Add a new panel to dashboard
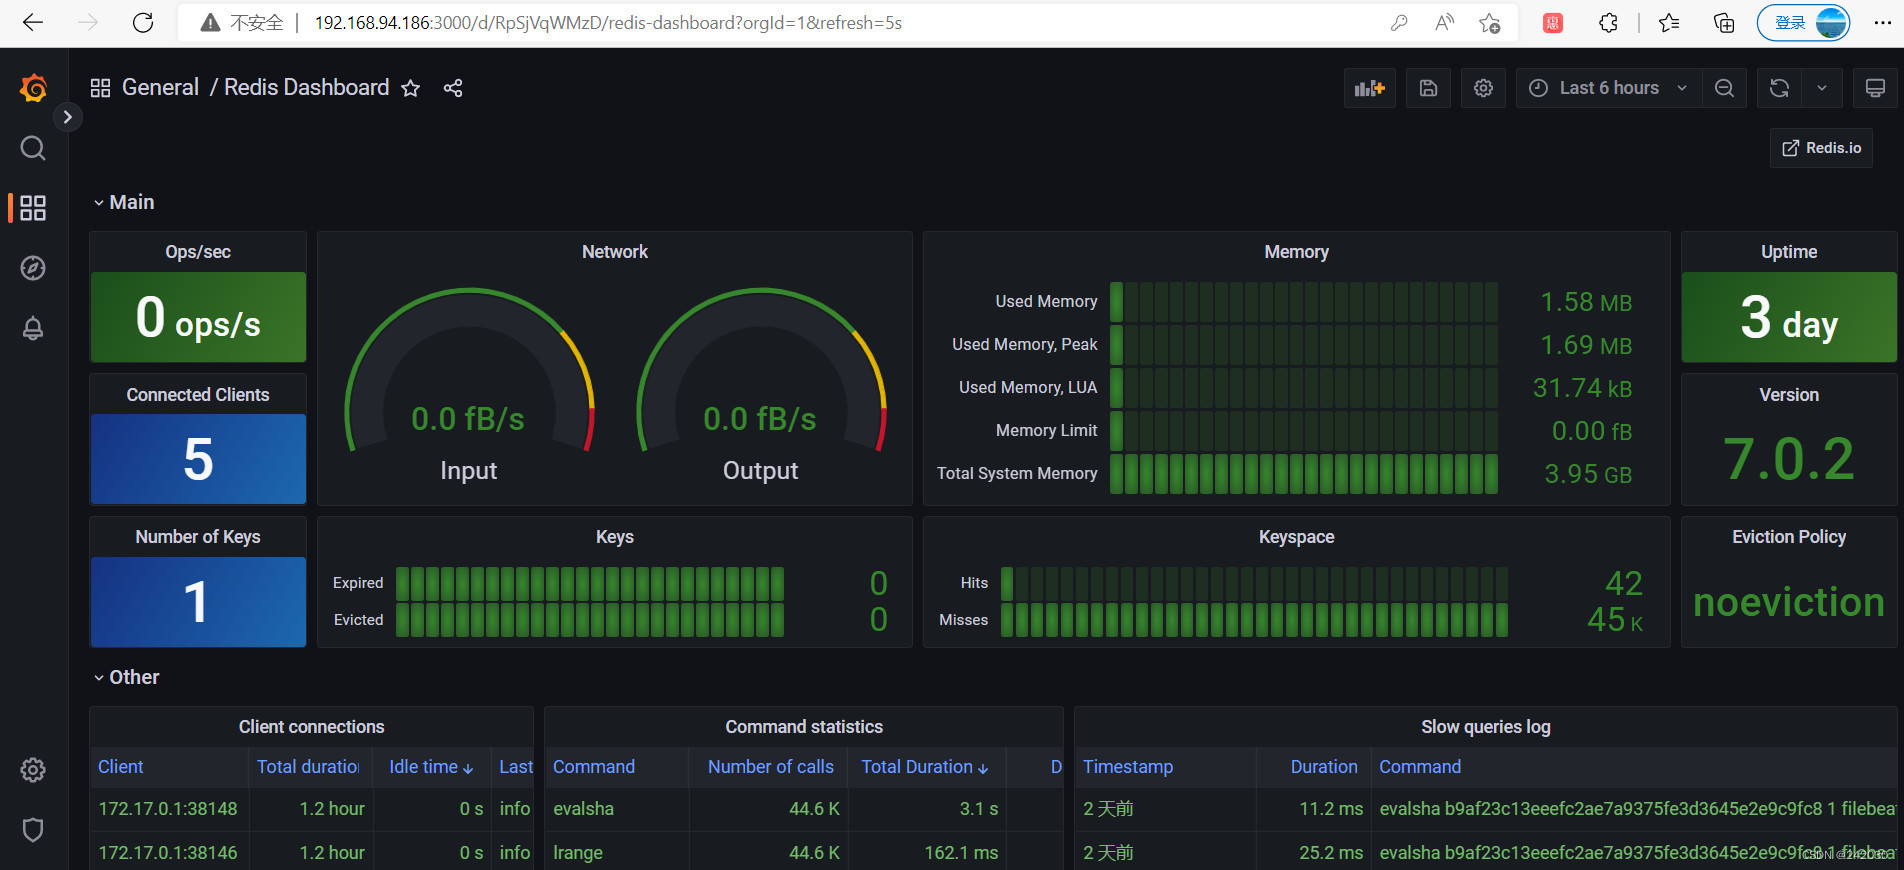 click(x=1370, y=88)
